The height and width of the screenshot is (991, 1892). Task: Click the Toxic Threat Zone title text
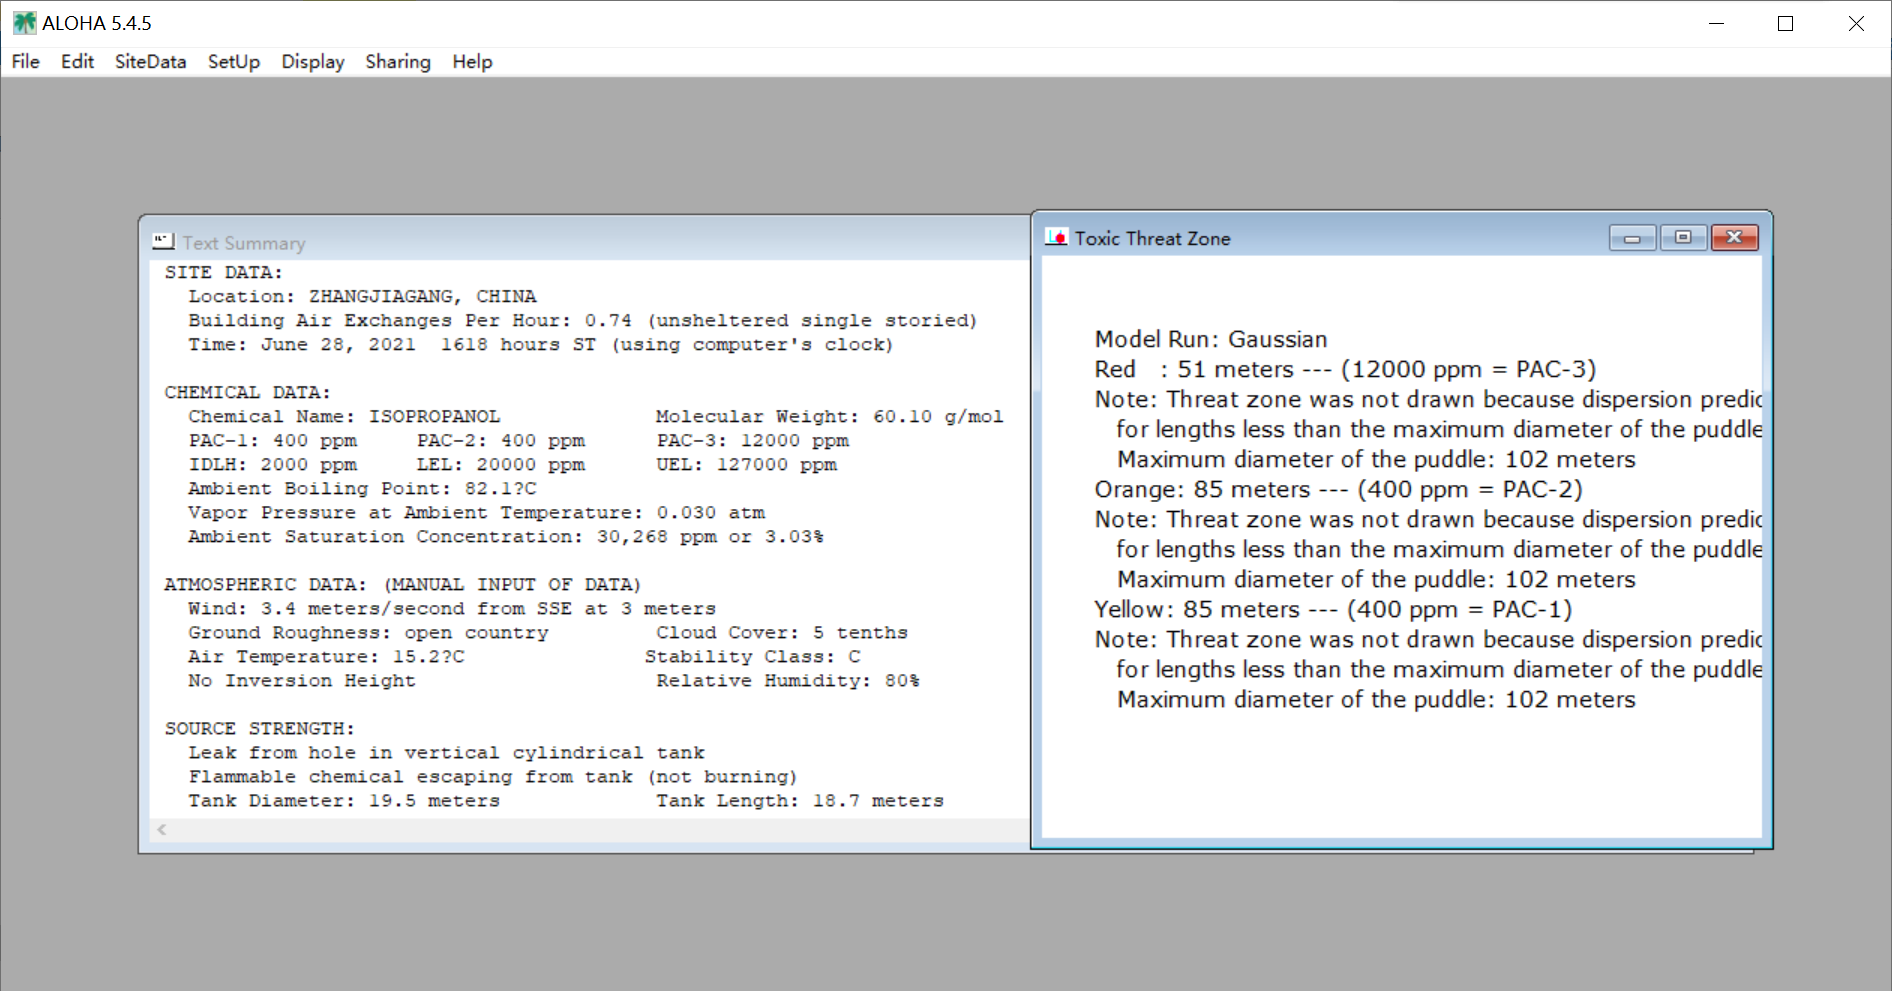pyautogui.click(x=1153, y=238)
